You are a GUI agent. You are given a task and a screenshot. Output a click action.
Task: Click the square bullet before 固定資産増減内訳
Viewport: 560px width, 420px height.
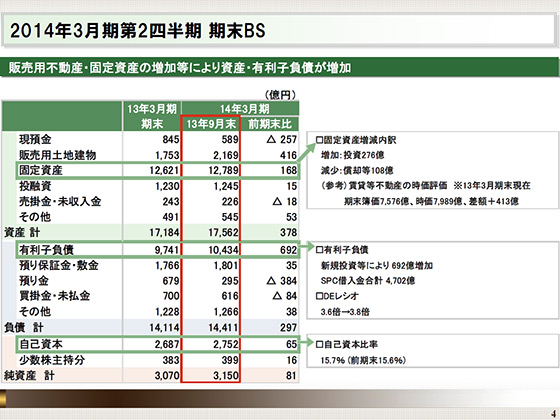coord(319,140)
